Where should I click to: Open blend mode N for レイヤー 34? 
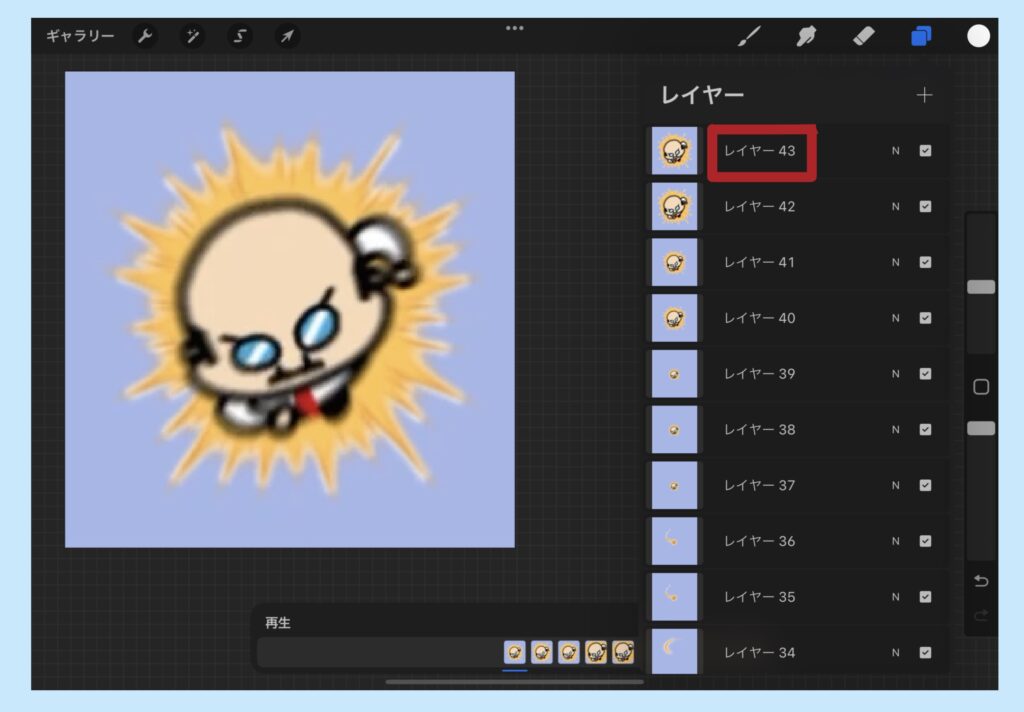click(x=895, y=653)
